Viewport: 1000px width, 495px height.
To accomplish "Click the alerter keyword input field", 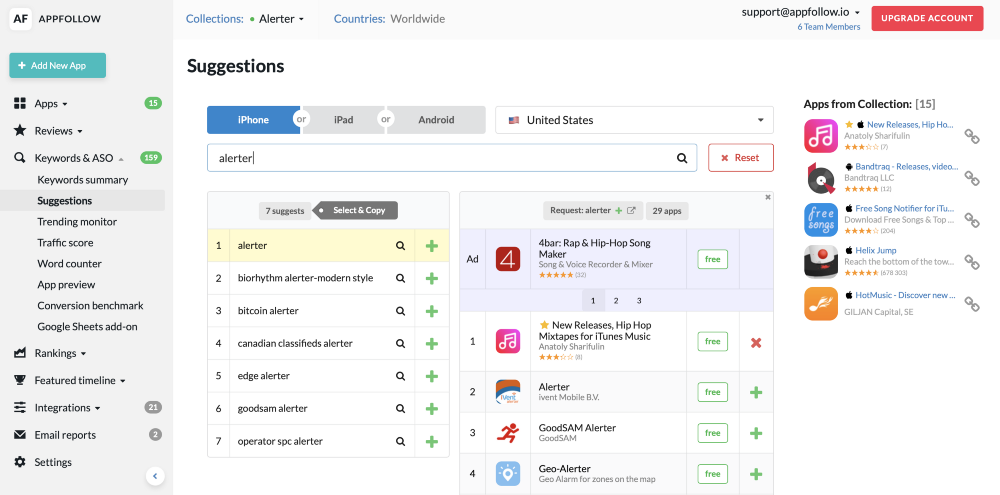I will [x=440, y=158].
